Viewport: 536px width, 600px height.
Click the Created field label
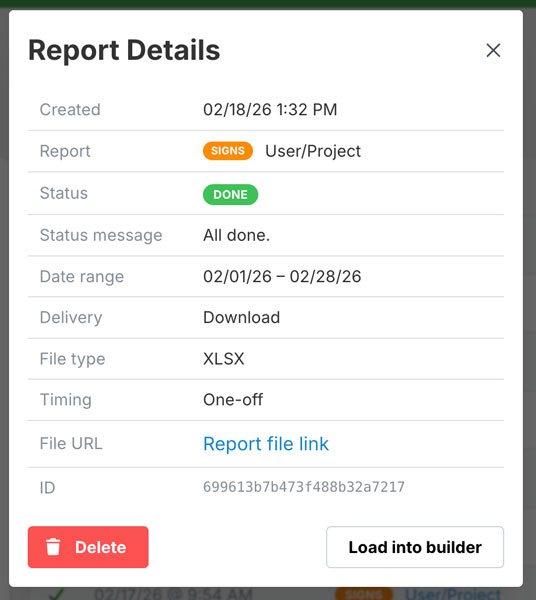70,109
